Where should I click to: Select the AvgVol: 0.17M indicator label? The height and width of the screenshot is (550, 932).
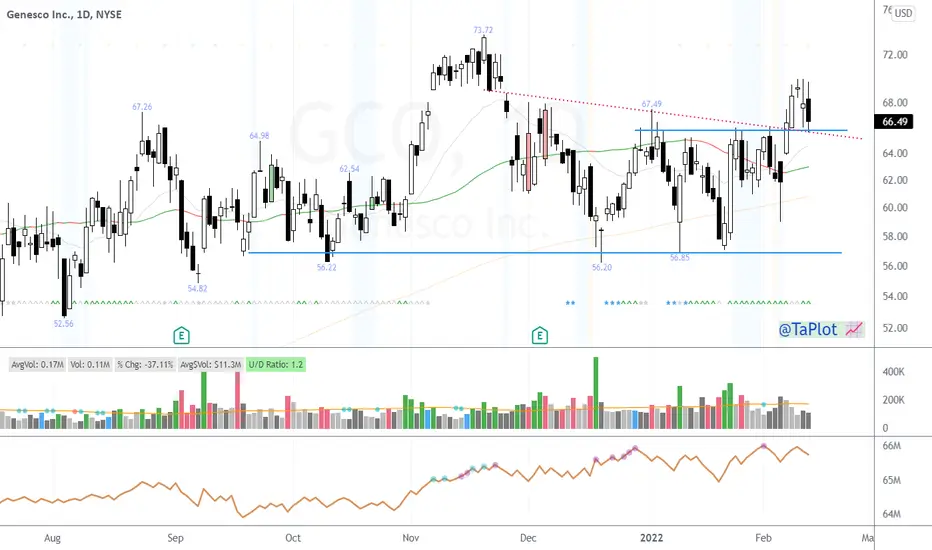pos(37,364)
